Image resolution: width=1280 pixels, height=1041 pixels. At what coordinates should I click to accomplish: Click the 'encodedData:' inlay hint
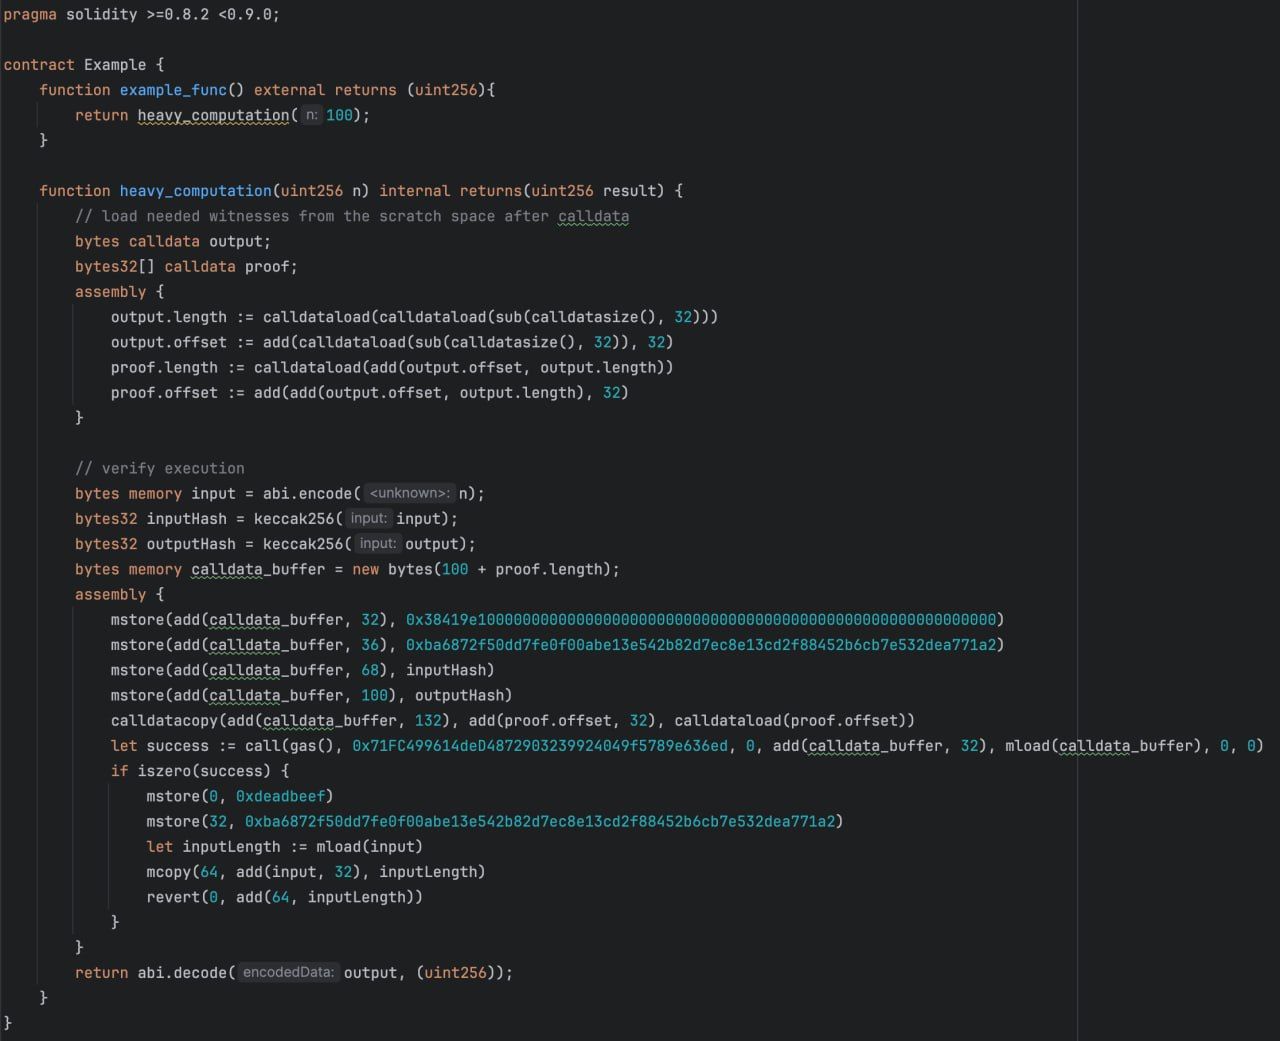288,972
